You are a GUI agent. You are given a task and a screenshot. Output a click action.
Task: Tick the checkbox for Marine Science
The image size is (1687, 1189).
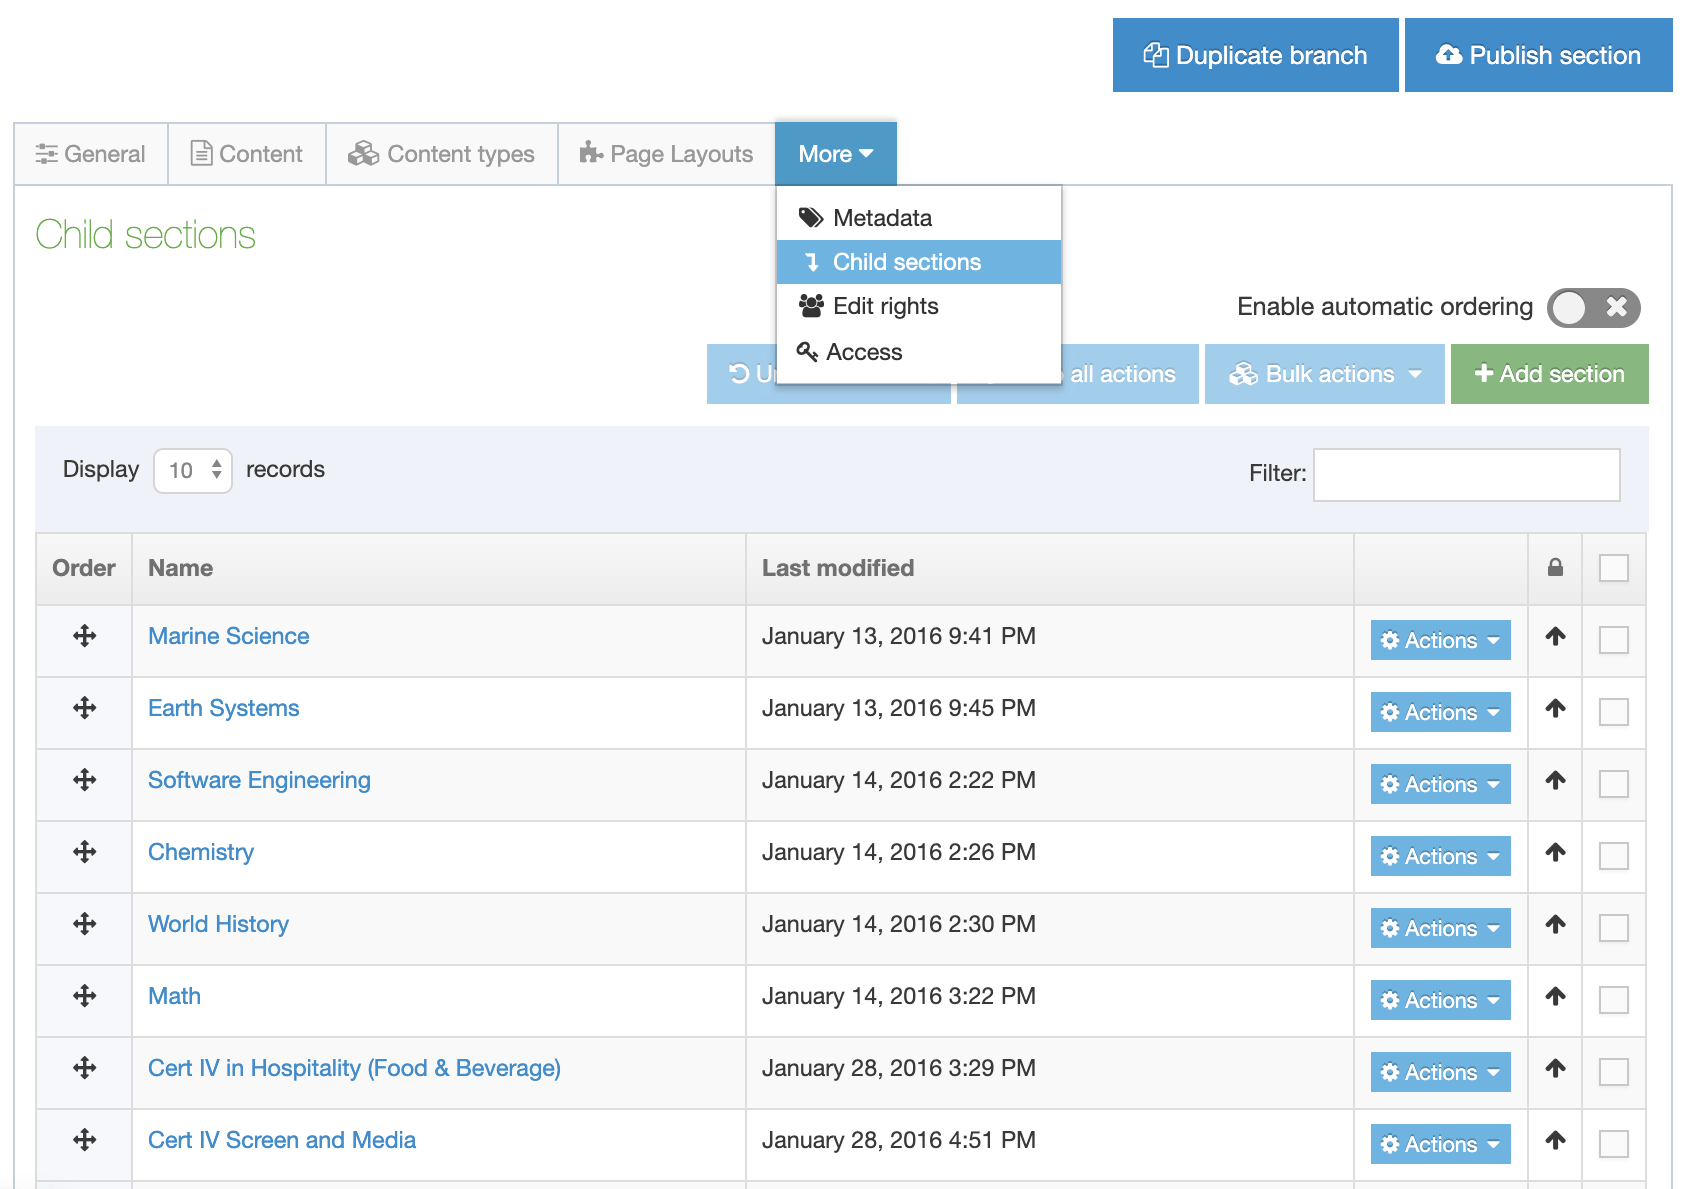1613,640
